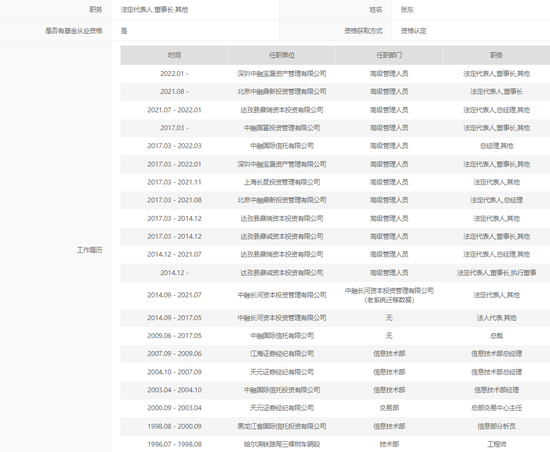Viewport: 550px width, 452px height.
Task: Select 江海证券经纪有限公司 company cell
Action: coord(282,353)
